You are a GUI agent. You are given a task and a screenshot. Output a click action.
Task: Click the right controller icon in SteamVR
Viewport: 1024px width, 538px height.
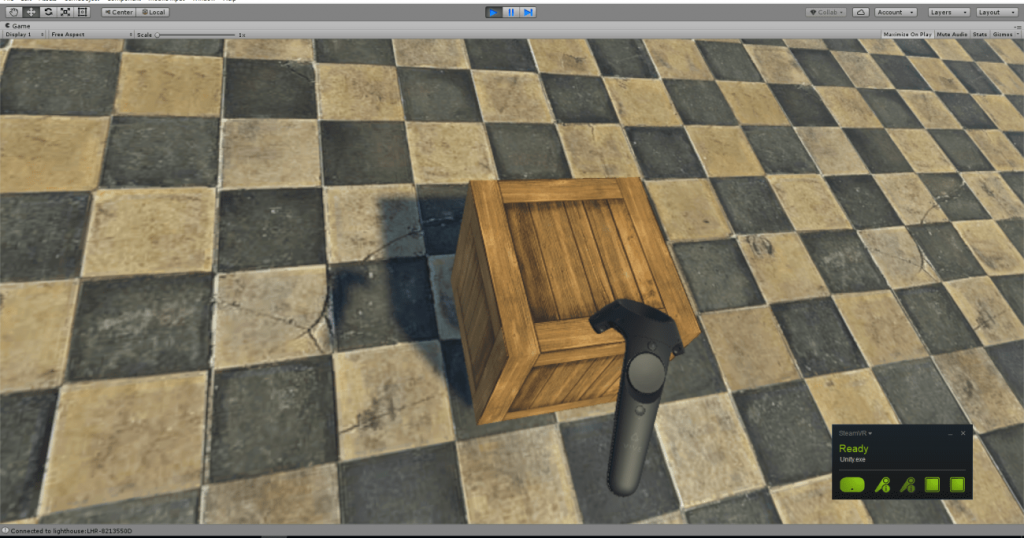[907, 484]
